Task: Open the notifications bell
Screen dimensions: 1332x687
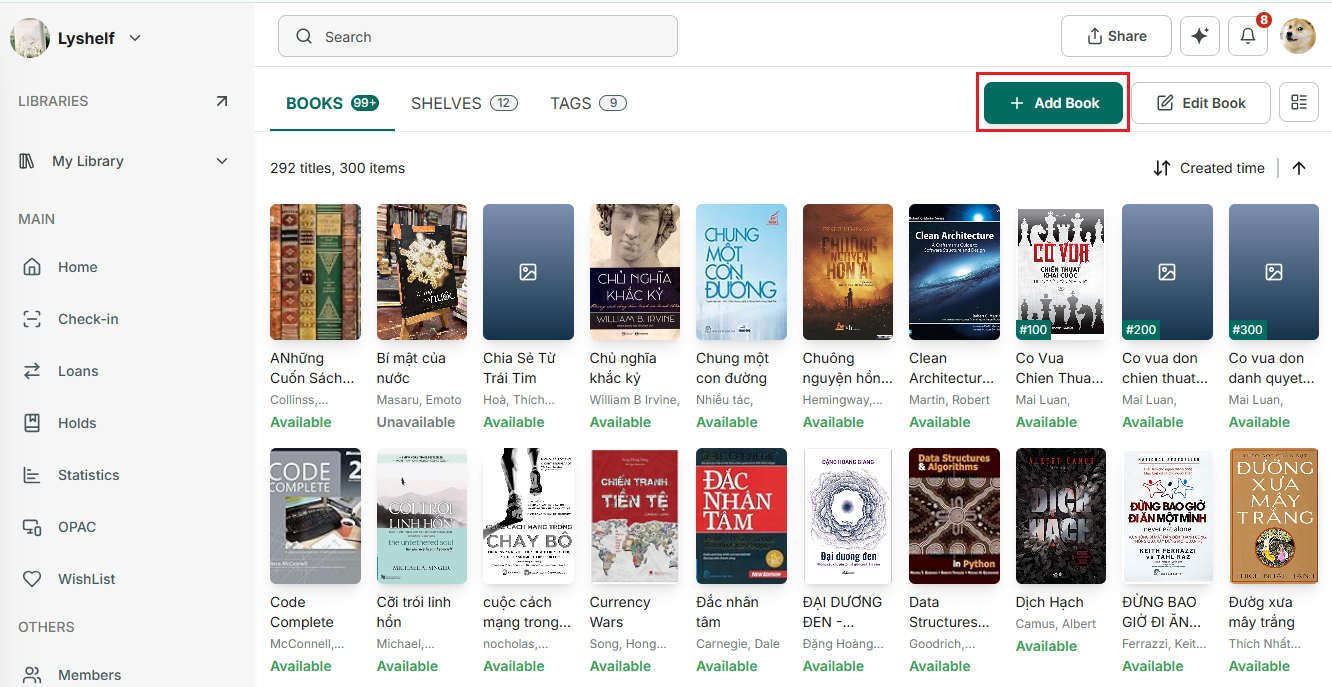Action: [1248, 36]
